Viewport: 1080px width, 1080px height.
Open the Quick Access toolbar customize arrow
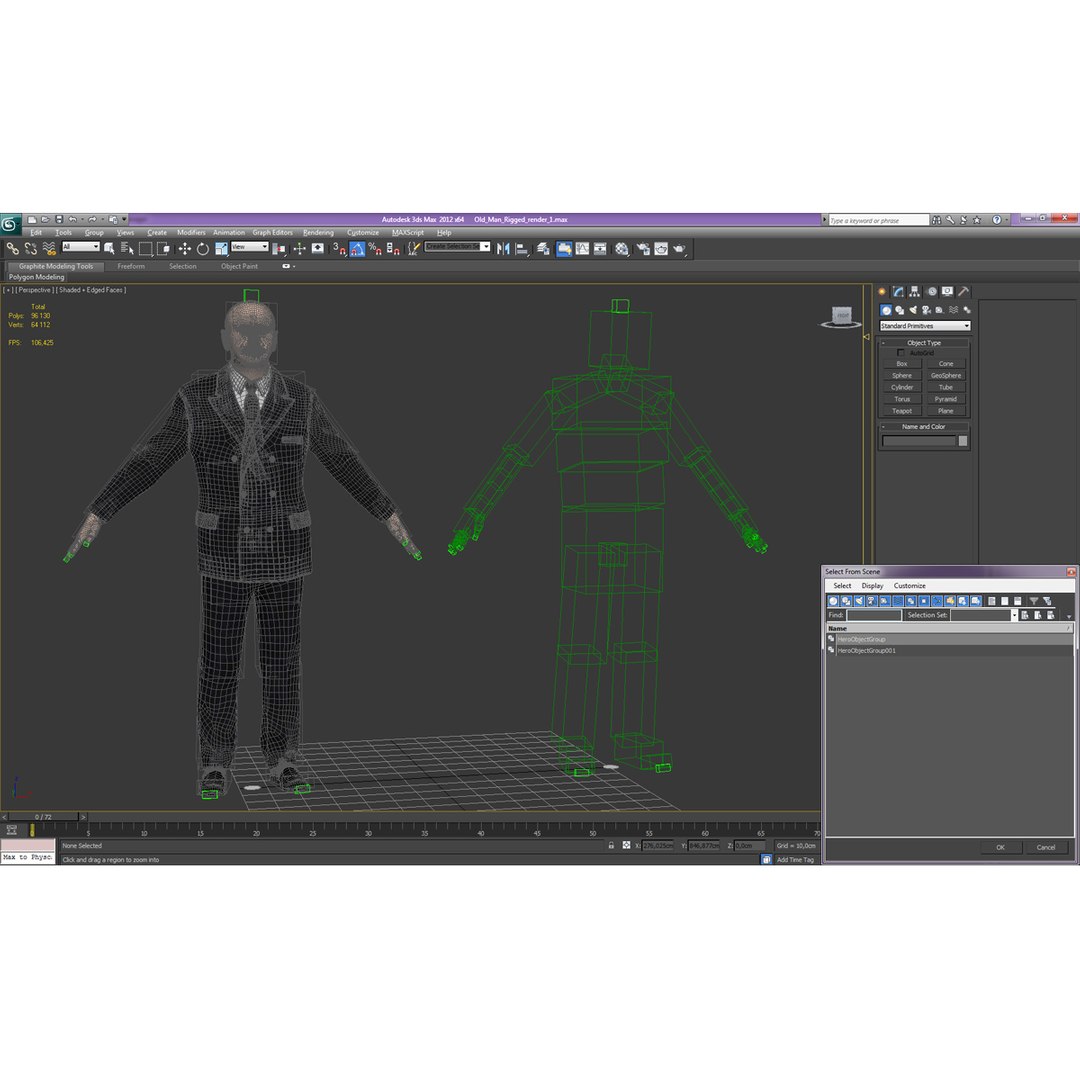125,220
